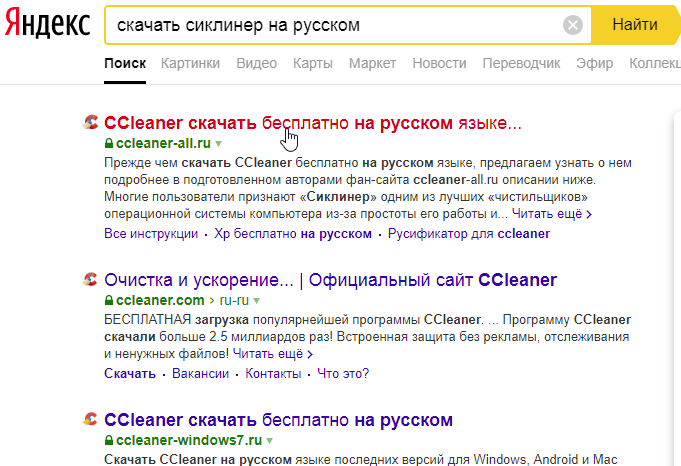Click the favicon of the ccleaner.com result
The width and height of the screenshot is (681, 466).
click(90, 279)
